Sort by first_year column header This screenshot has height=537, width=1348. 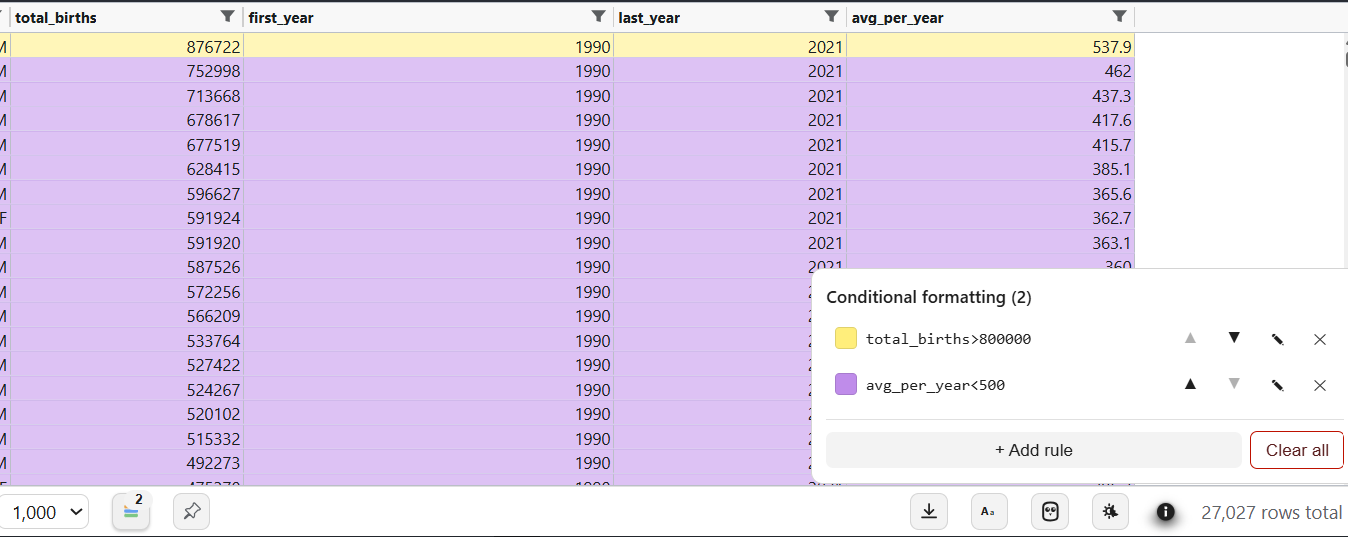[x=281, y=18]
